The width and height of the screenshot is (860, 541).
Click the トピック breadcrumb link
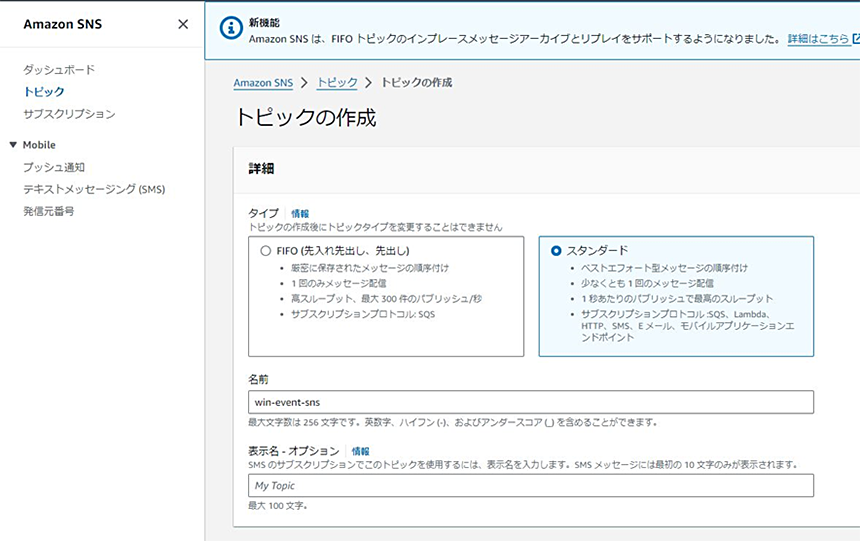(x=337, y=83)
